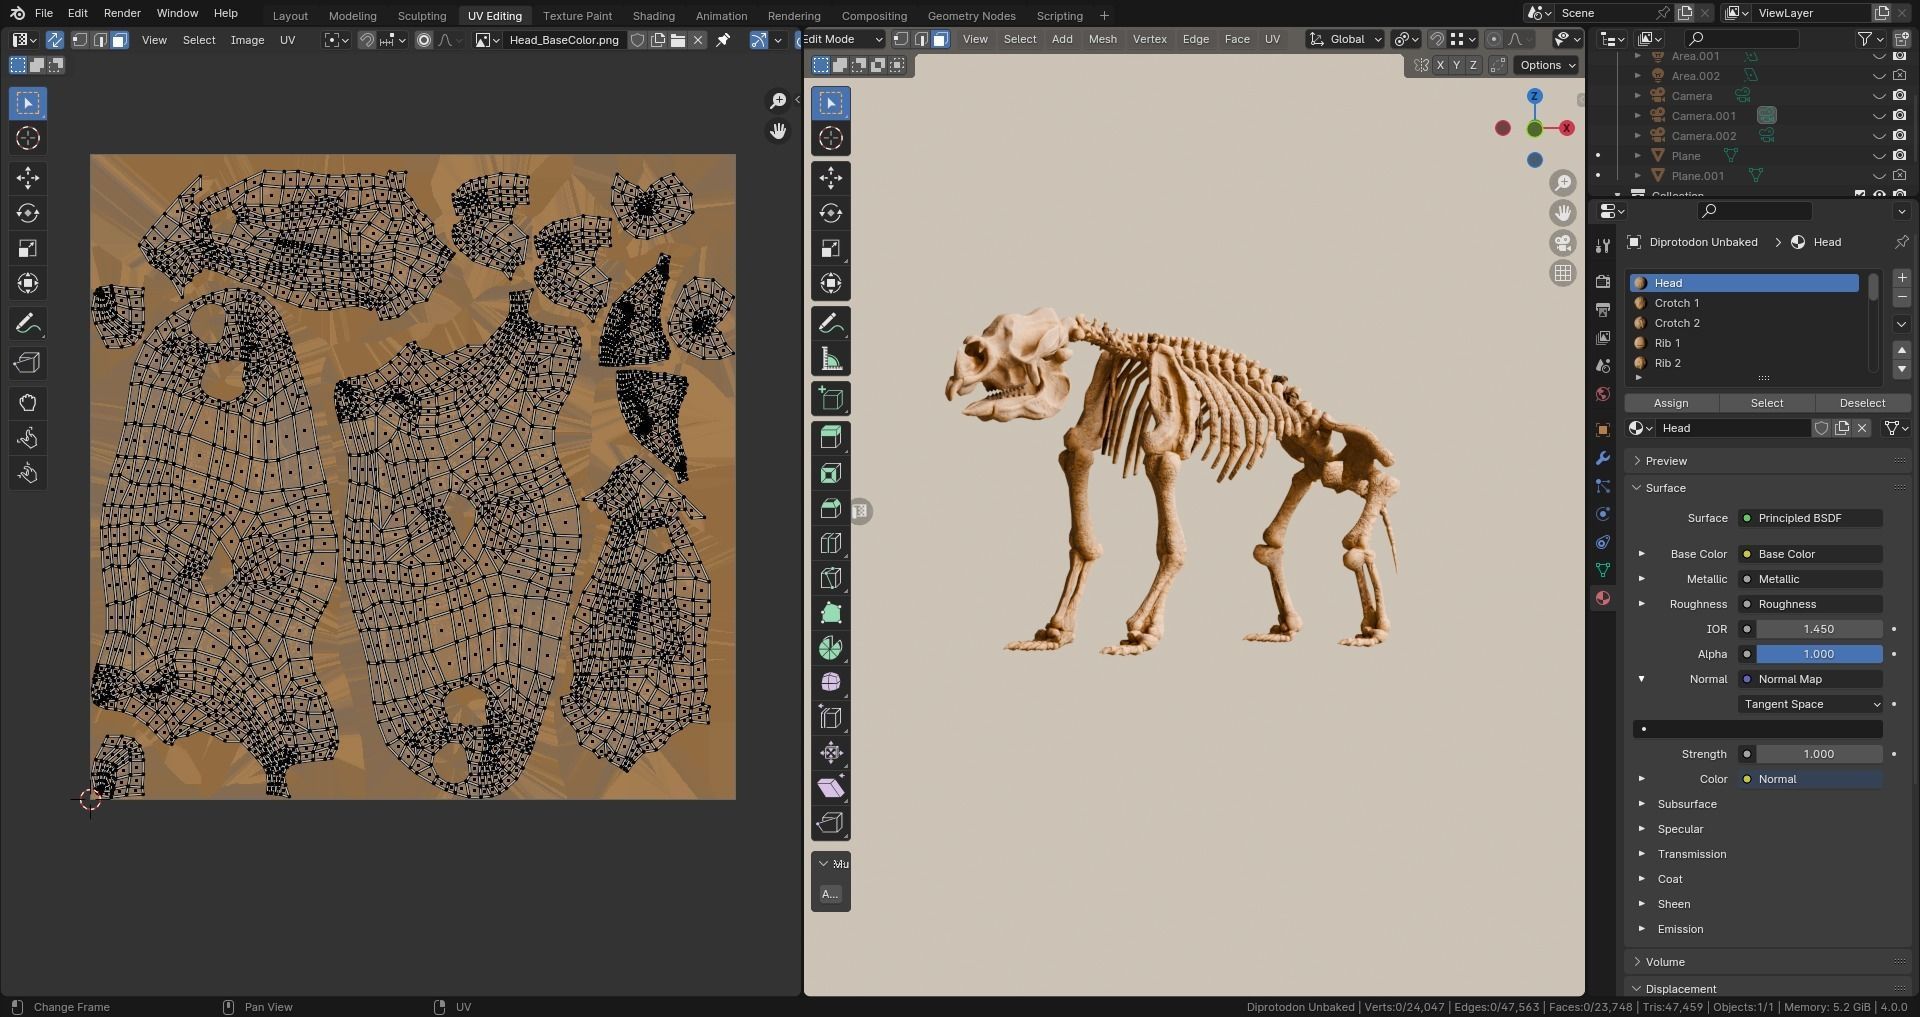
Task: Switch to the Texture Paint workspace tab
Action: (x=577, y=16)
